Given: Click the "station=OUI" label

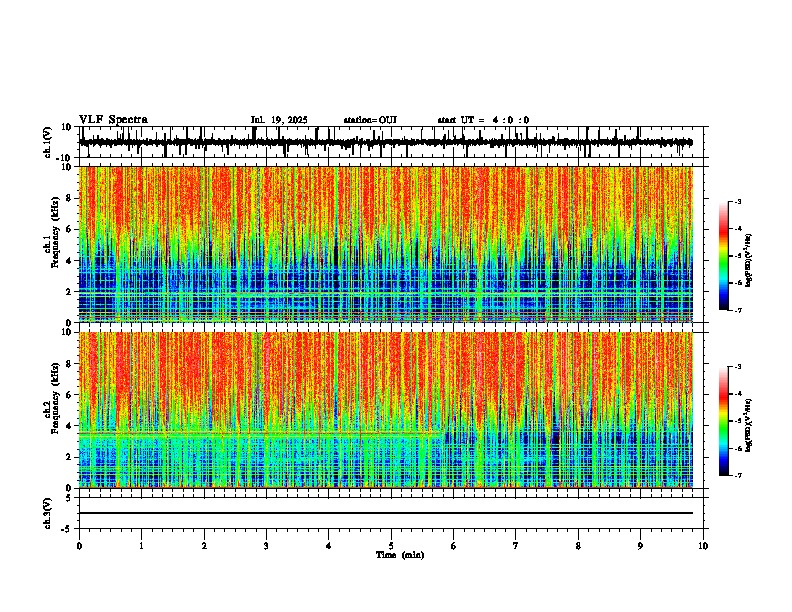Looking at the screenshot, I should (x=370, y=120).
